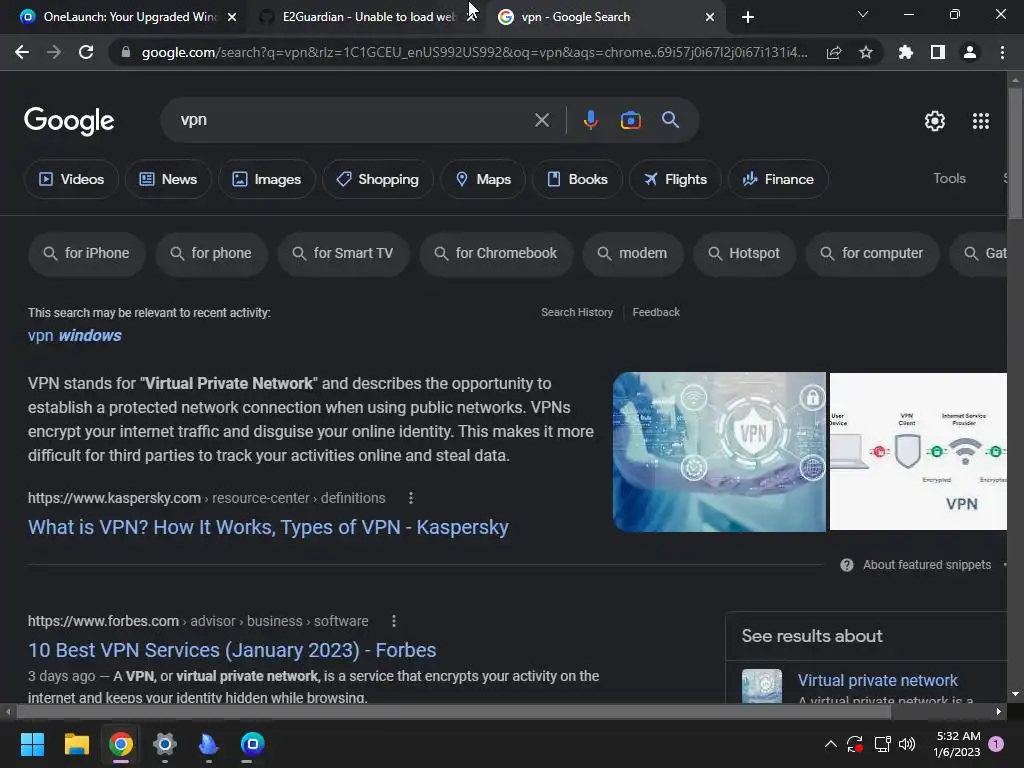This screenshot has height=768, width=1024.
Task: Toggle the Chrome side panel
Action: click(x=938, y=52)
